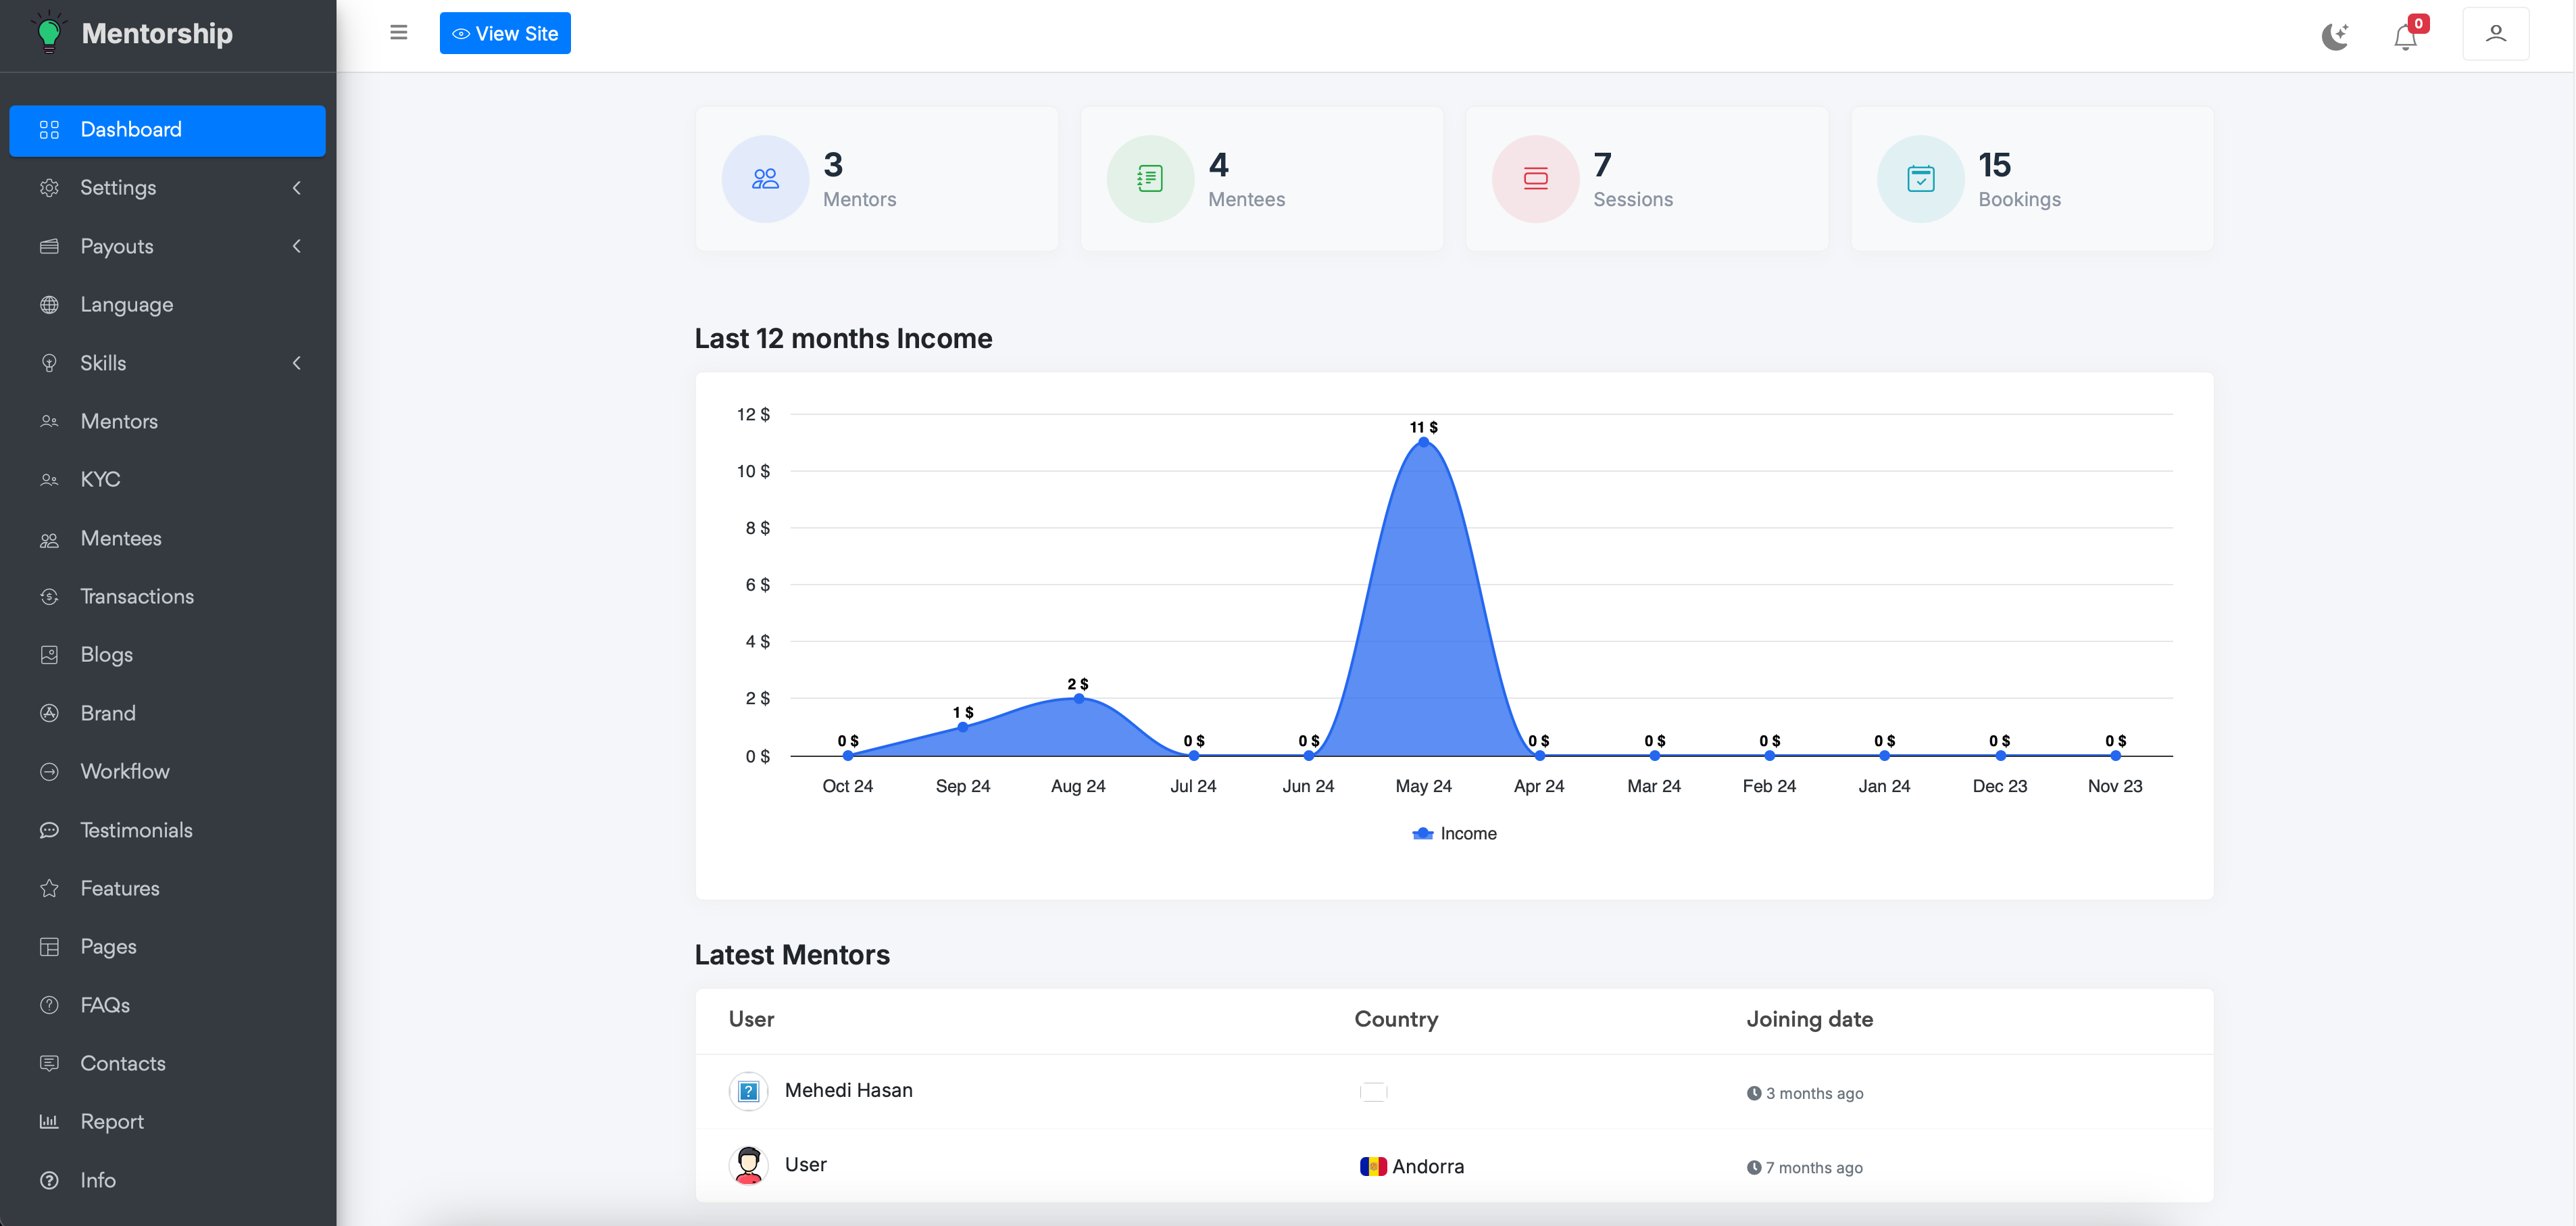Open the user profile icon menu

tap(2495, 34)
